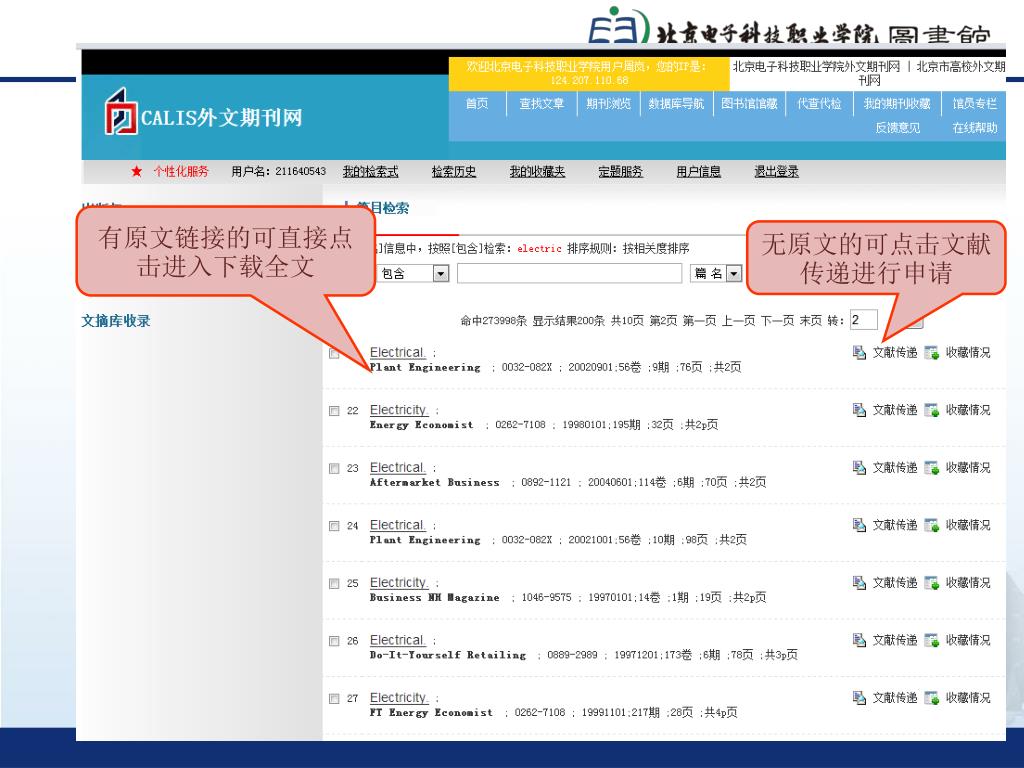
Task: Open 我的检索式 link
Action: pyautogui.click(x=370, y=171)
